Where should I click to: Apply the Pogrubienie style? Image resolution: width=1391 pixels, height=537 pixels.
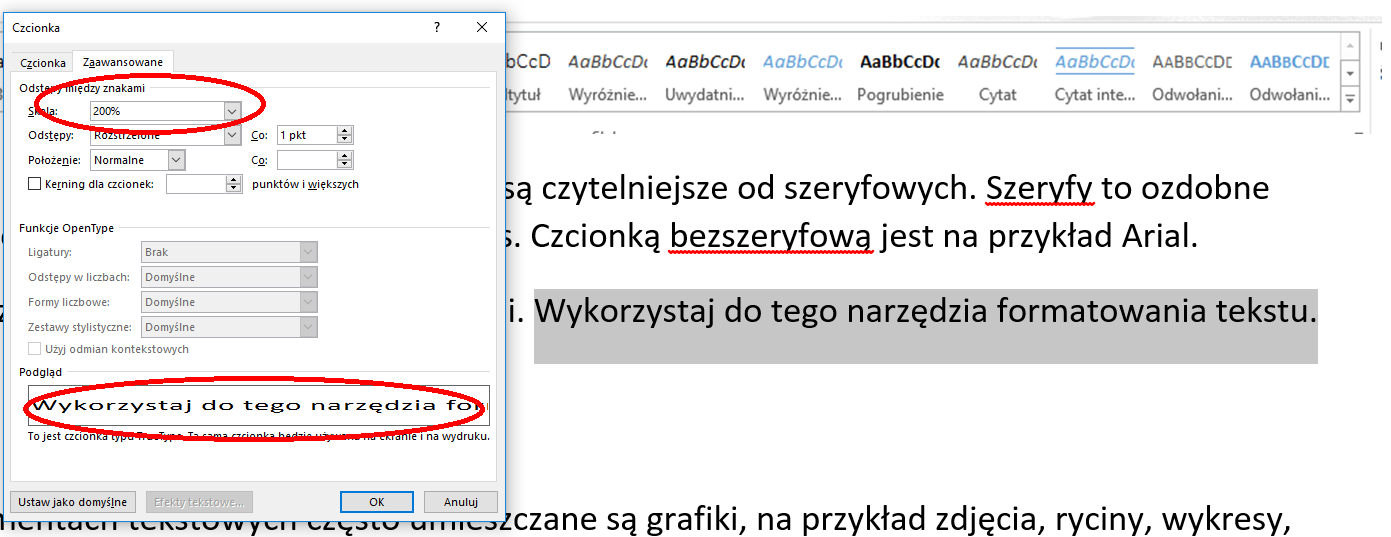pos(899,76)
